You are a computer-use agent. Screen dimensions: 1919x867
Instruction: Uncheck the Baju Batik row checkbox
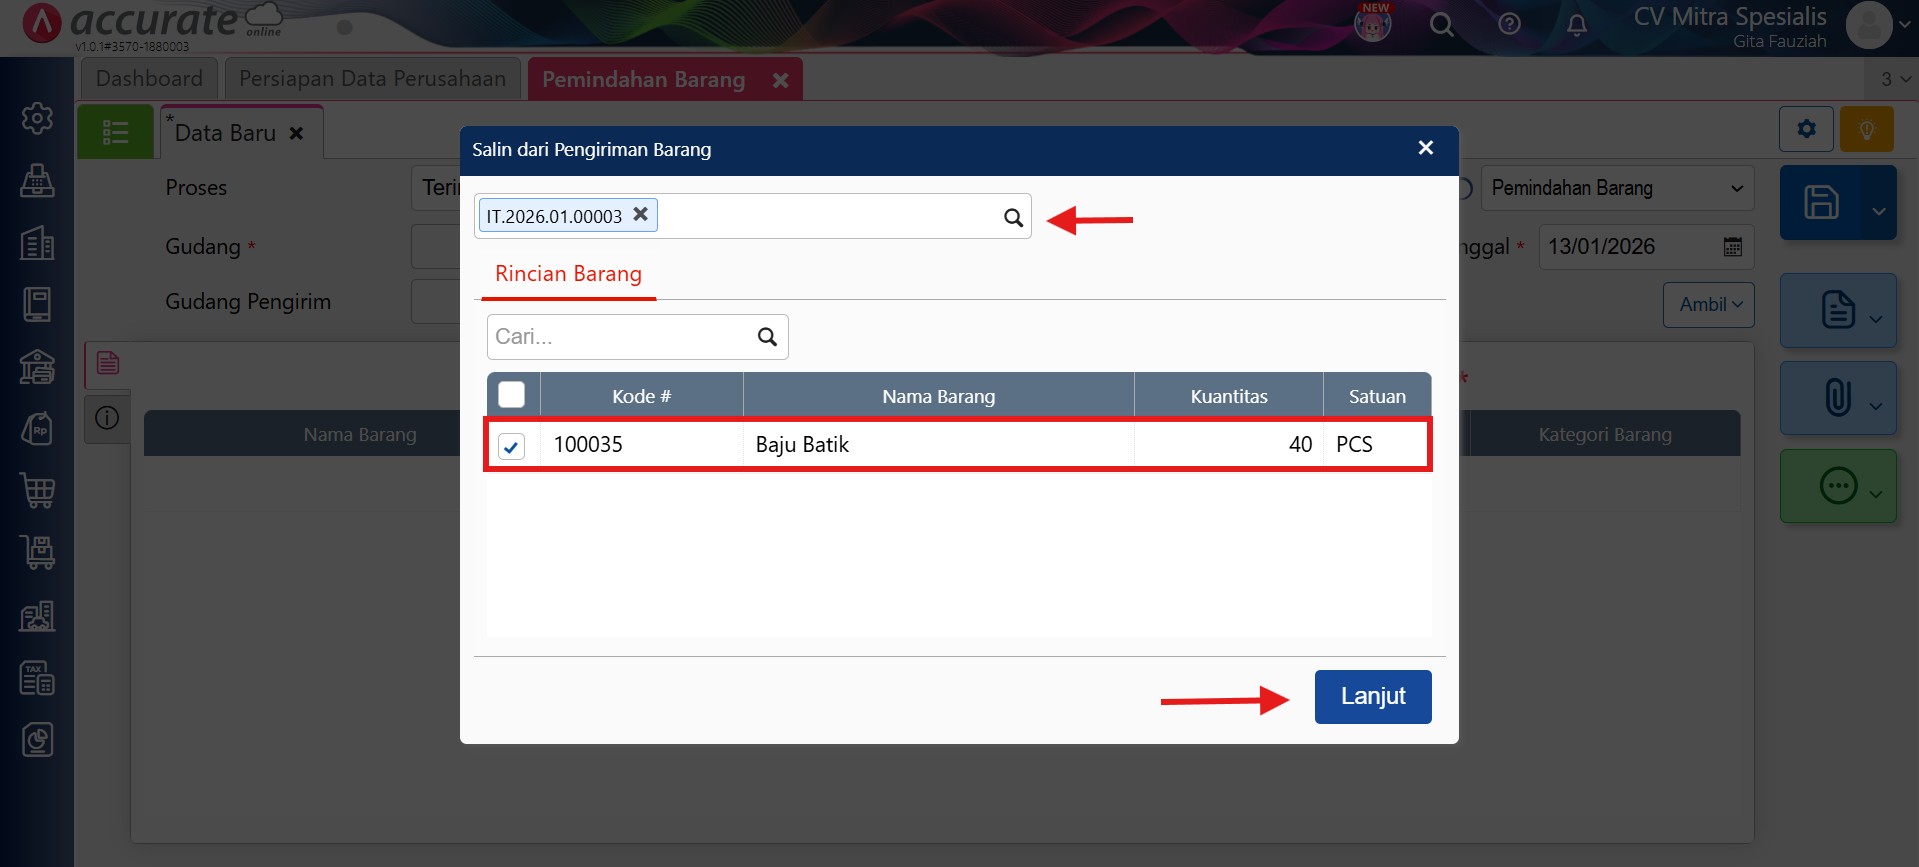[511, 446]
